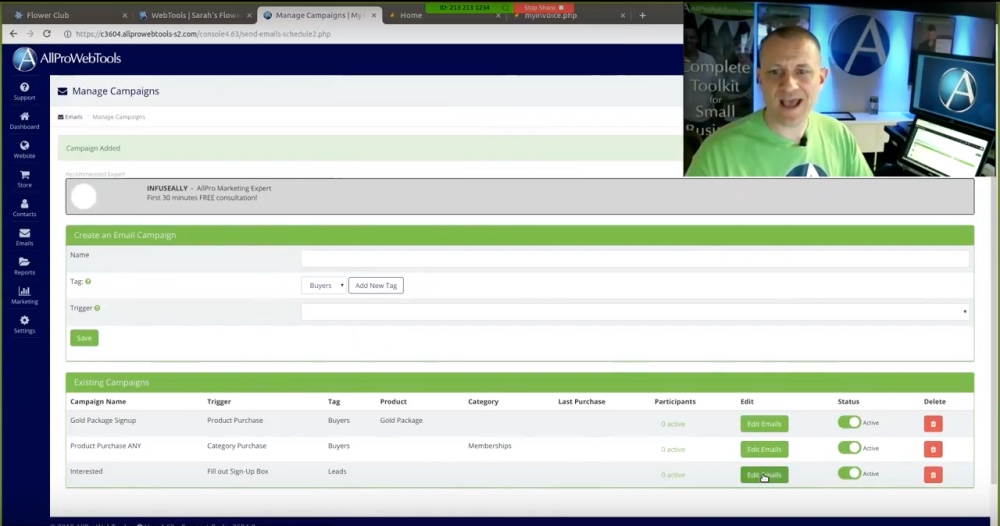Click the browser address bar
Viewport: 1000px width, 526px height.
(370, 34)
